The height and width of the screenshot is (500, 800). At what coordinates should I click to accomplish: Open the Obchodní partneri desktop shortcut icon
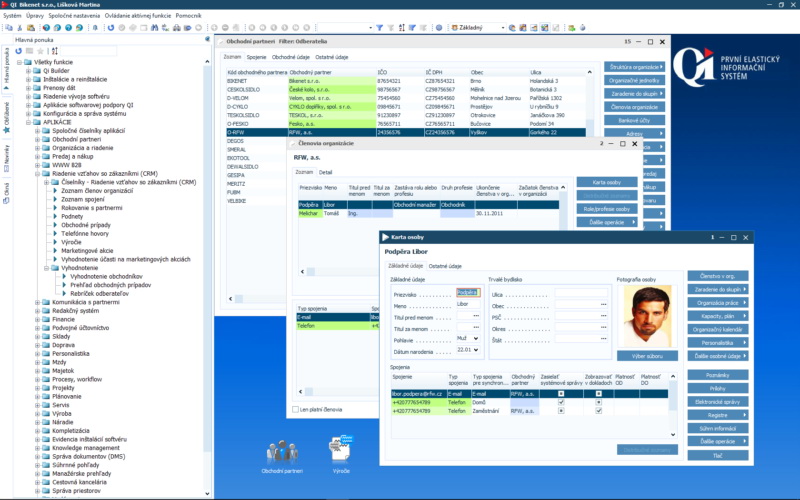tap(282, 457)
